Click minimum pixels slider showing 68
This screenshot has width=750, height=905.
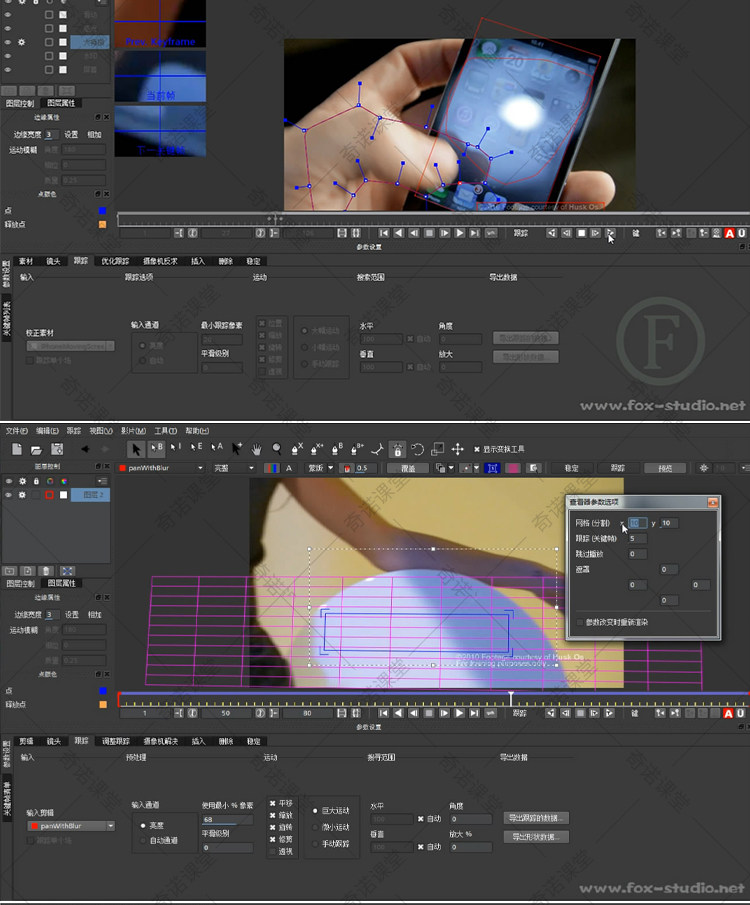[227, 820]
